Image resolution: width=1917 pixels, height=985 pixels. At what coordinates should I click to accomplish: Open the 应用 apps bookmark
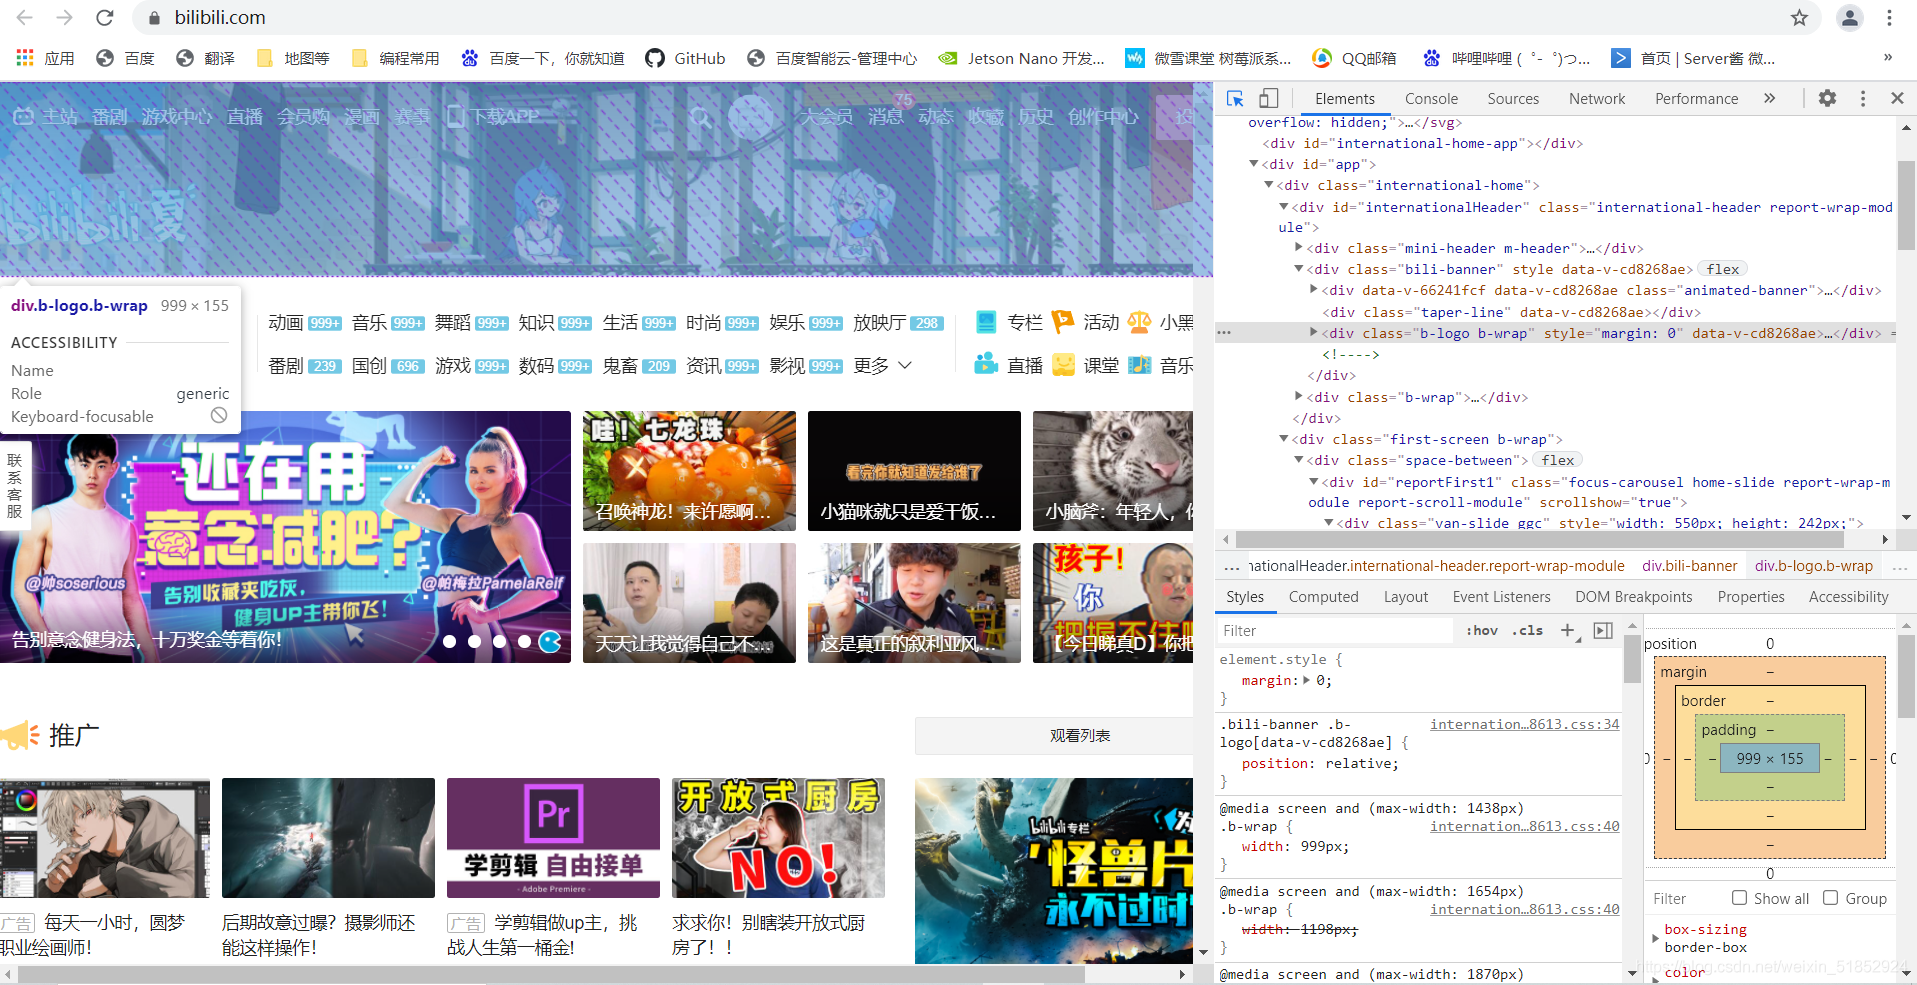pyautogui.click(x=46, y=58)
